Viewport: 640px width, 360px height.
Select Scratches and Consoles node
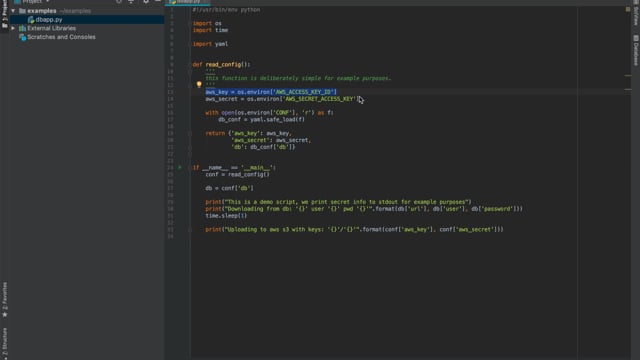tap(61, 37)
